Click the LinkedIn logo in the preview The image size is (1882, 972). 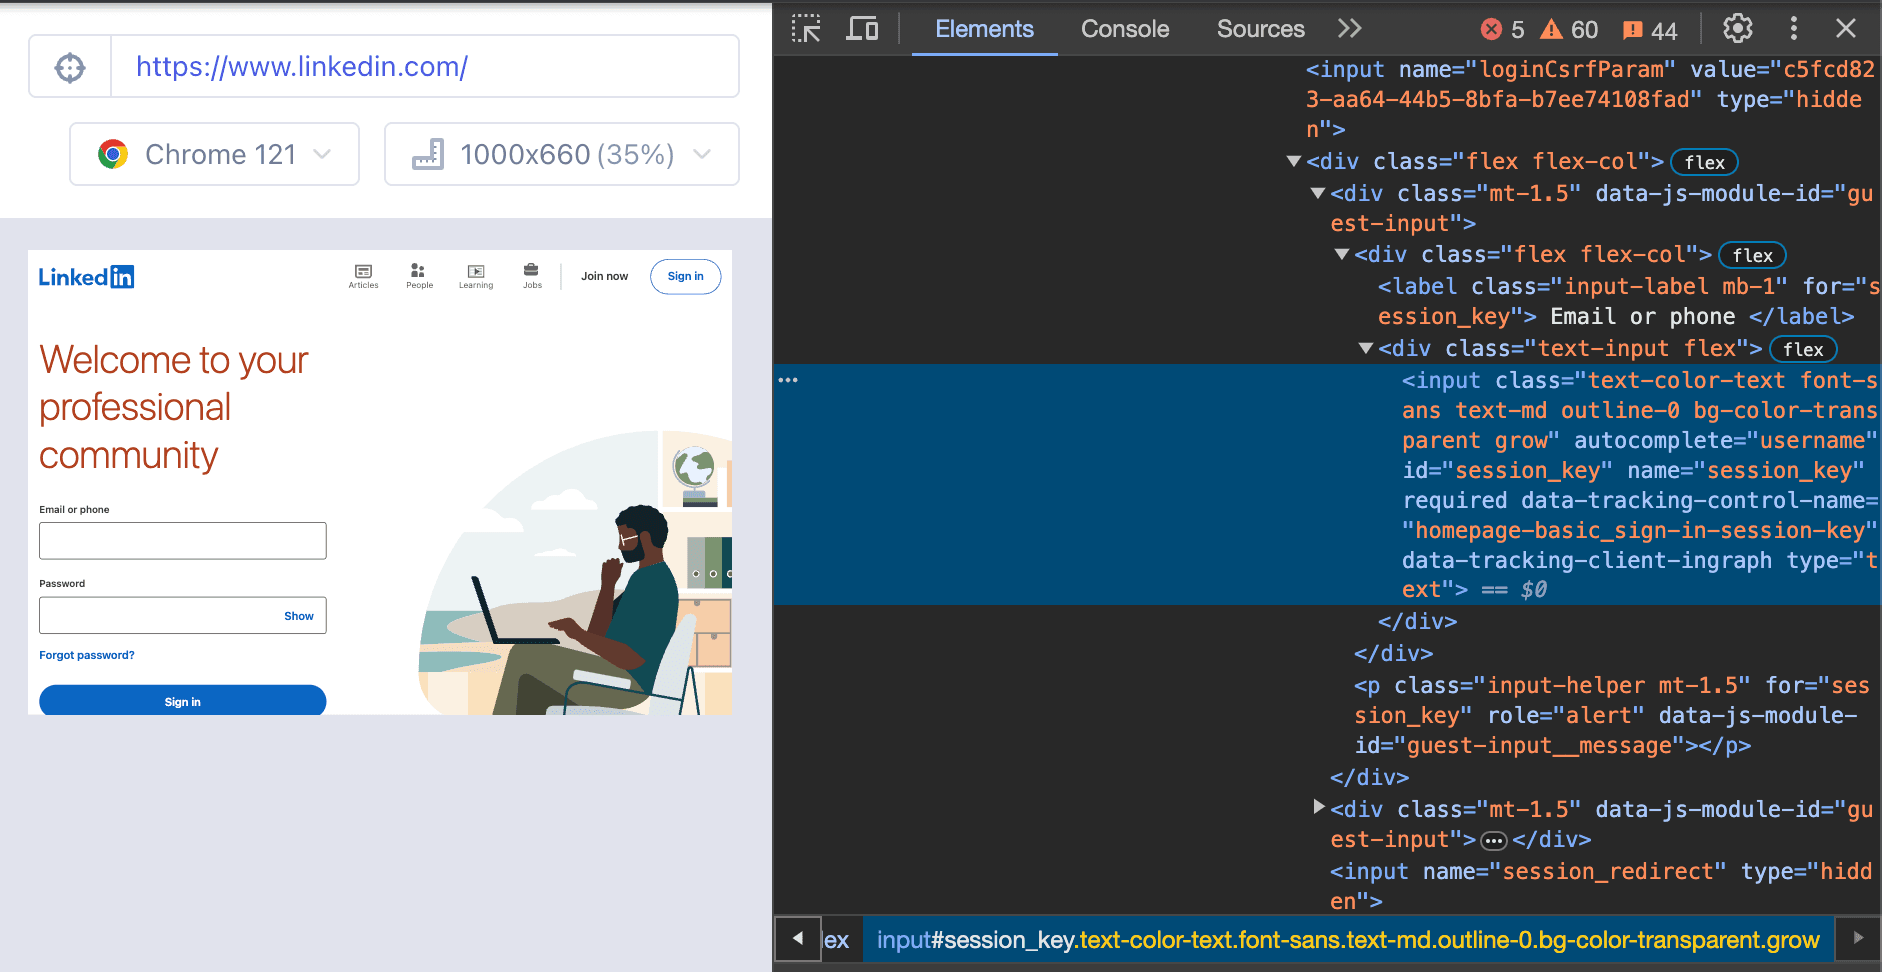pos(86,277)
